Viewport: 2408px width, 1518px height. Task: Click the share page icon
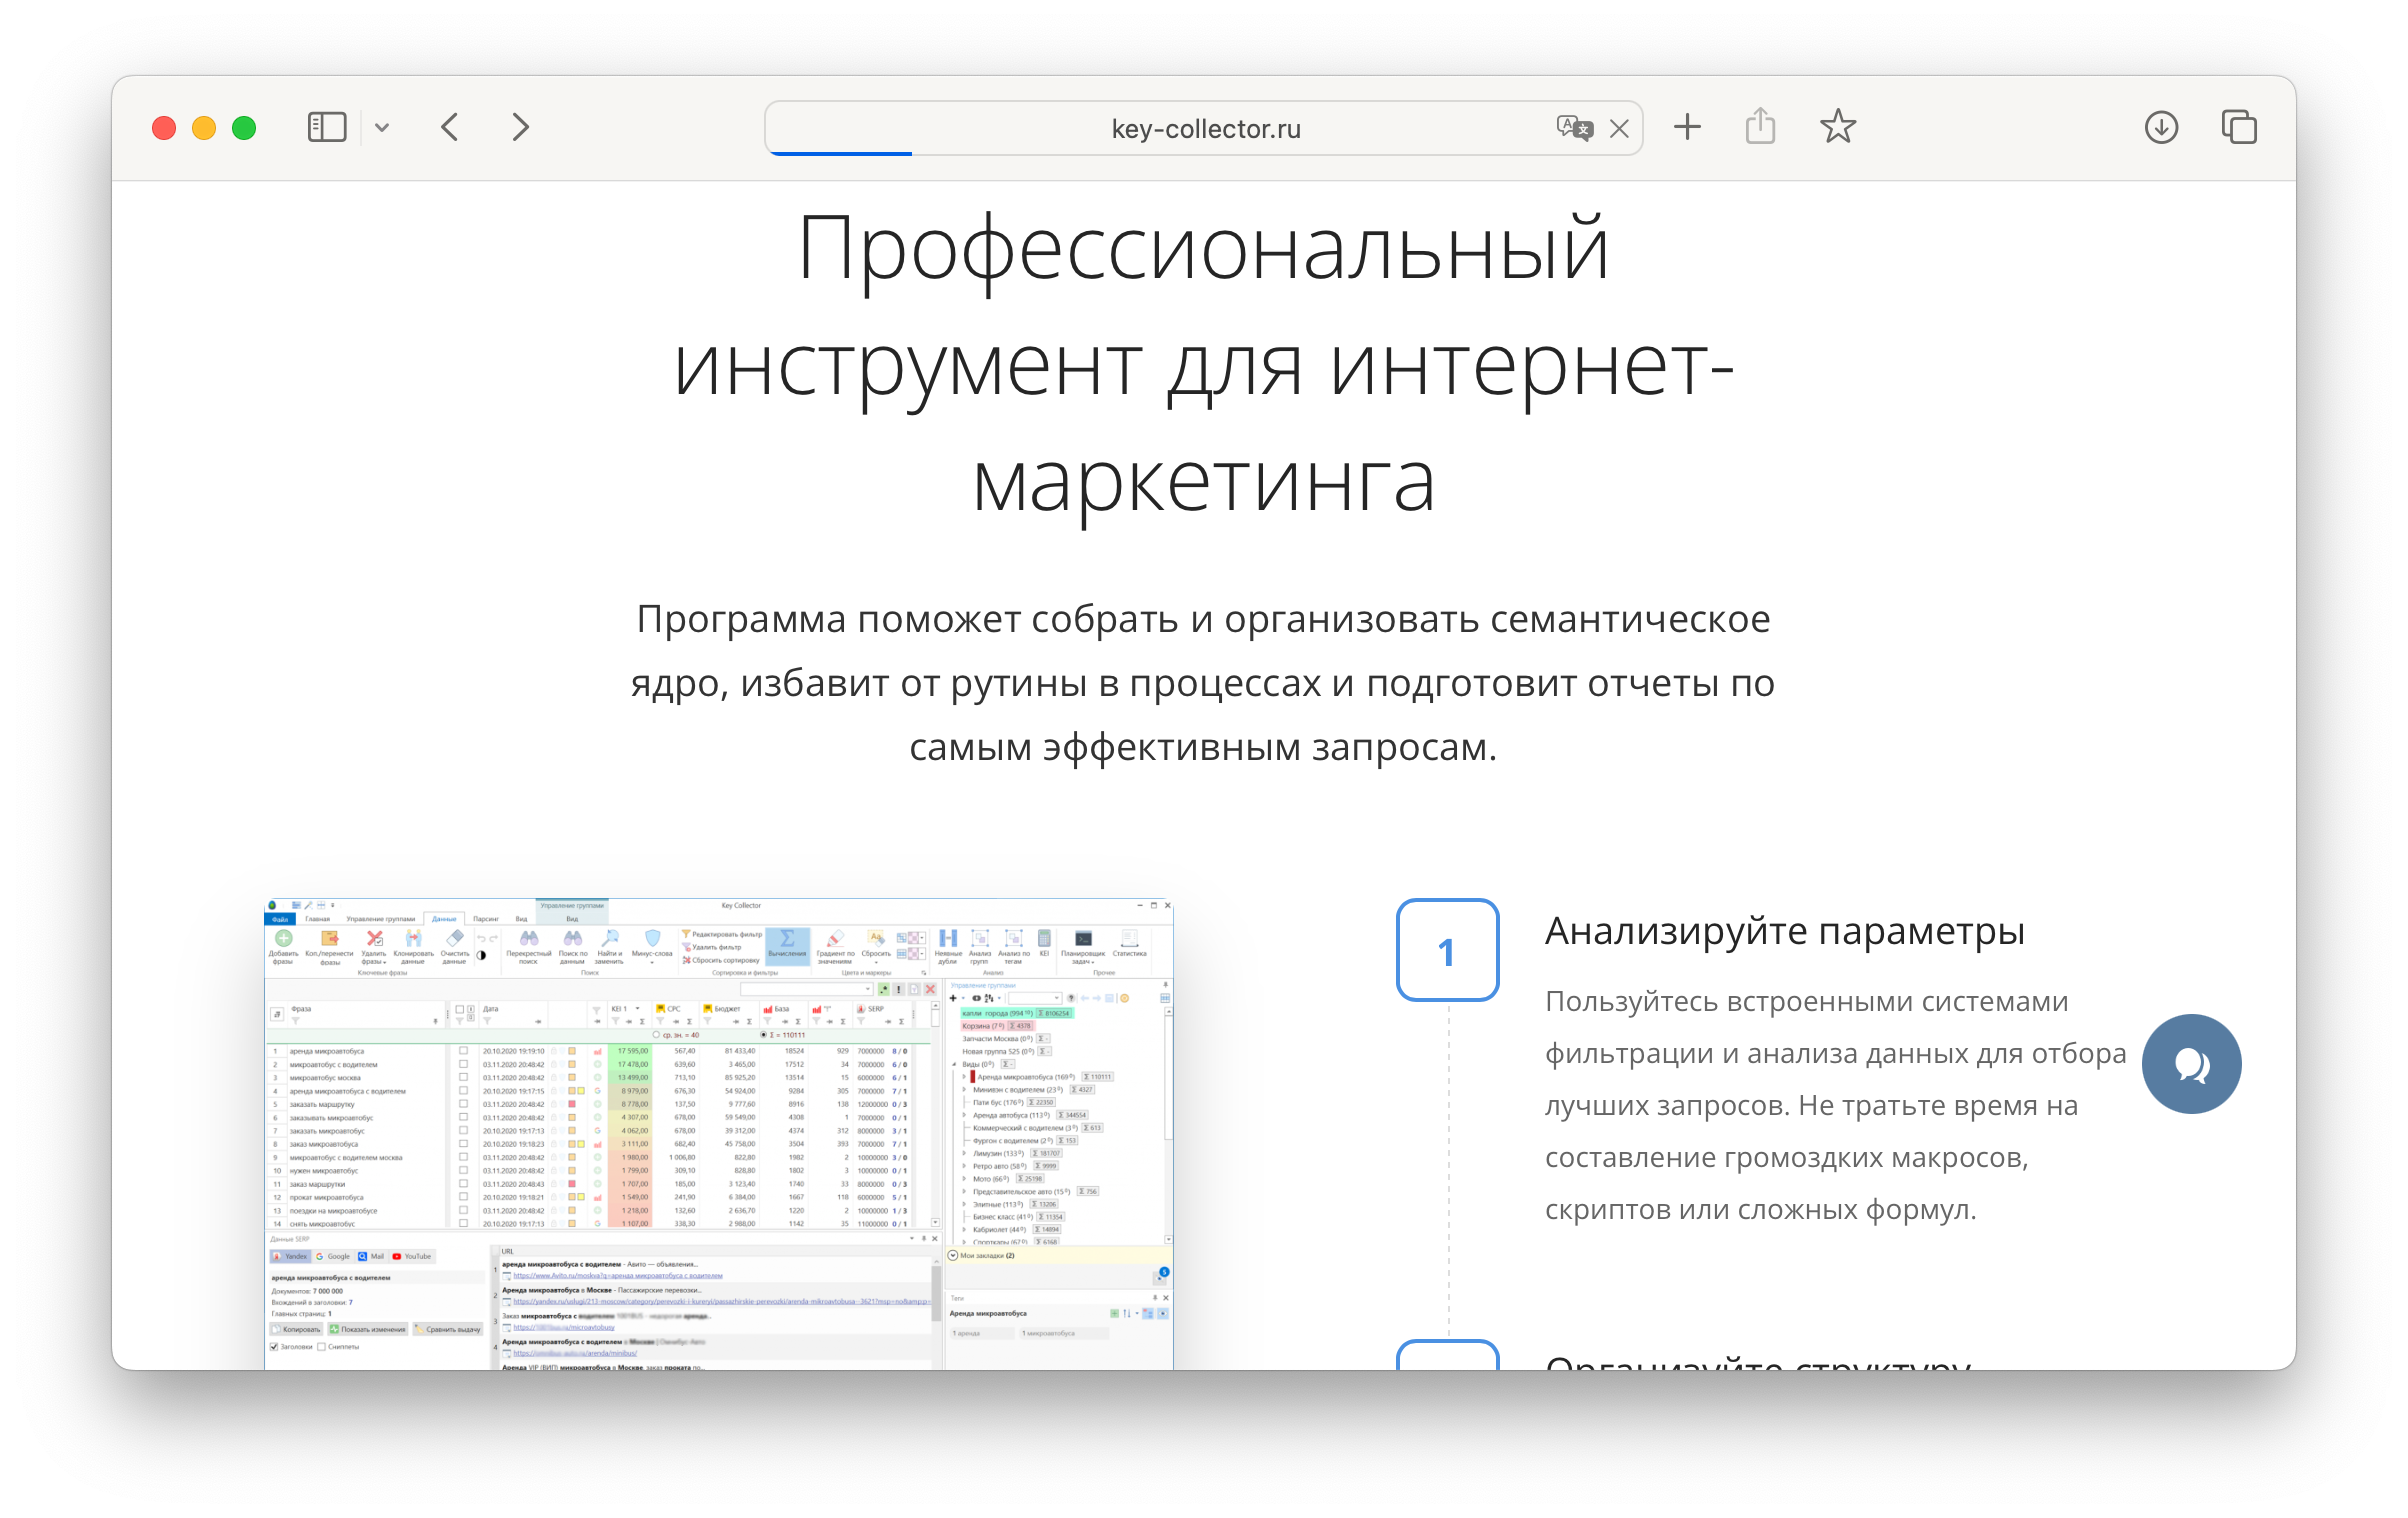(1760, 127)
